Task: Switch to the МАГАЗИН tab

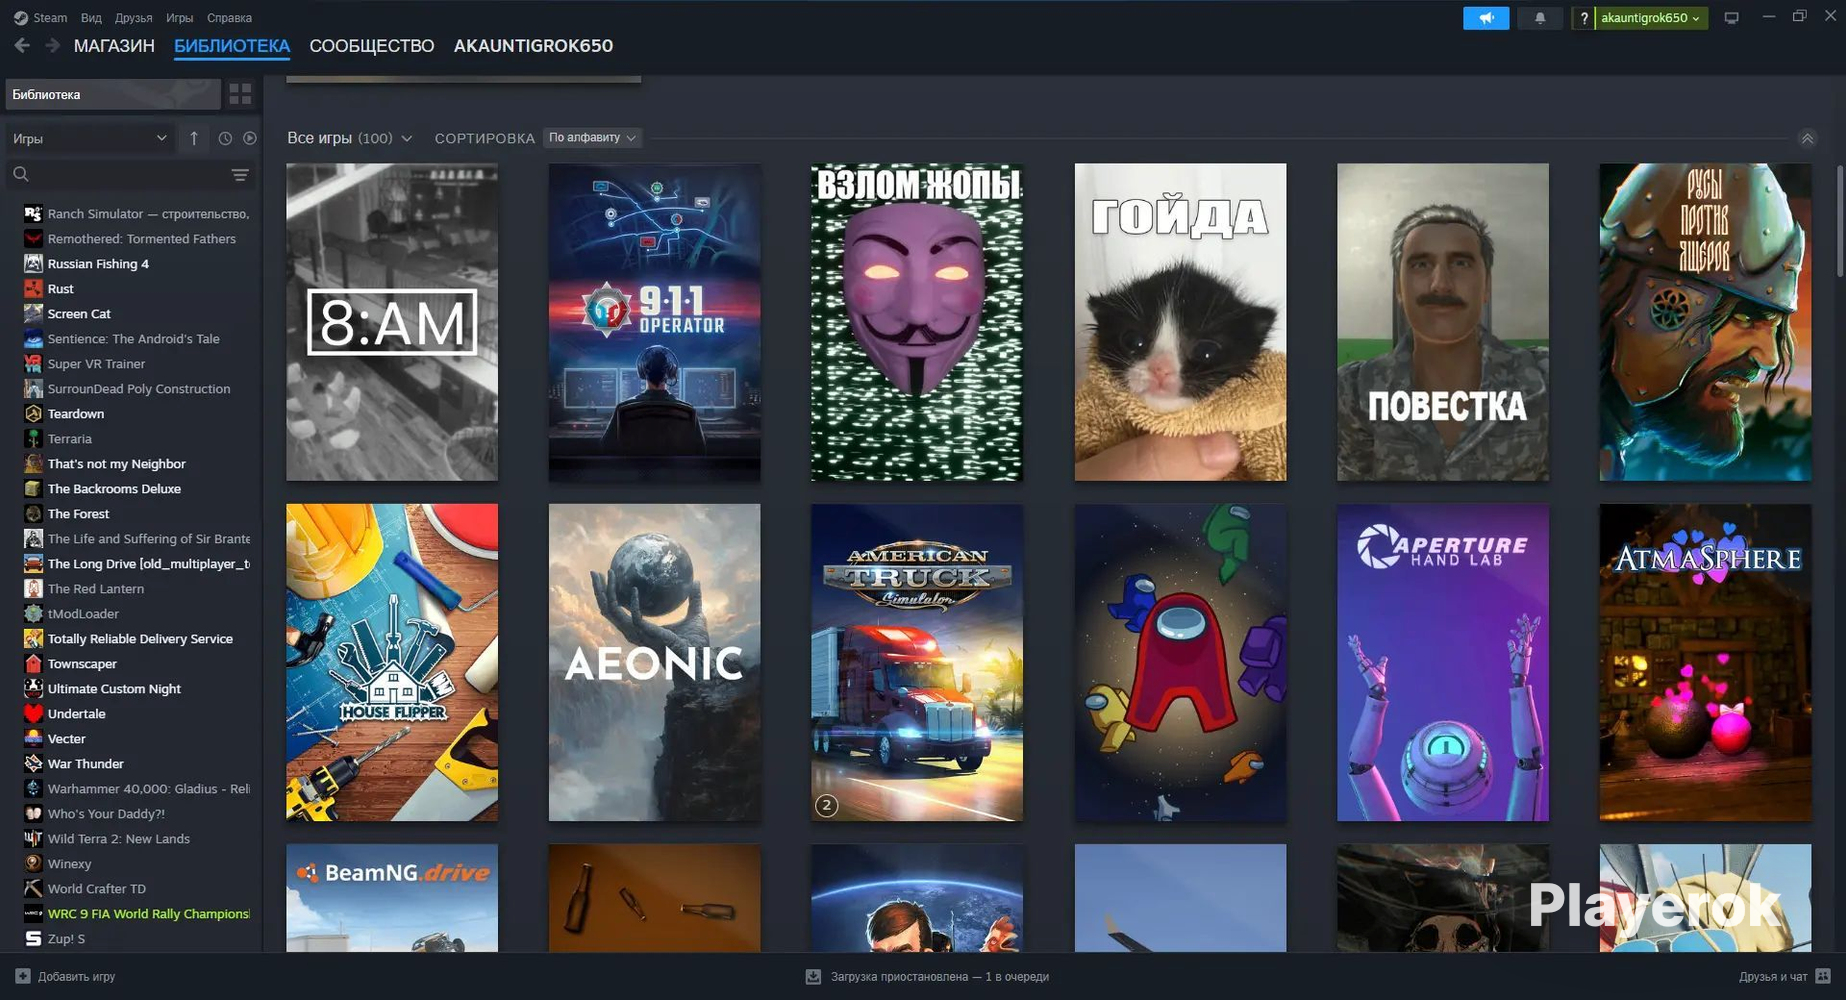Action: 114,46
